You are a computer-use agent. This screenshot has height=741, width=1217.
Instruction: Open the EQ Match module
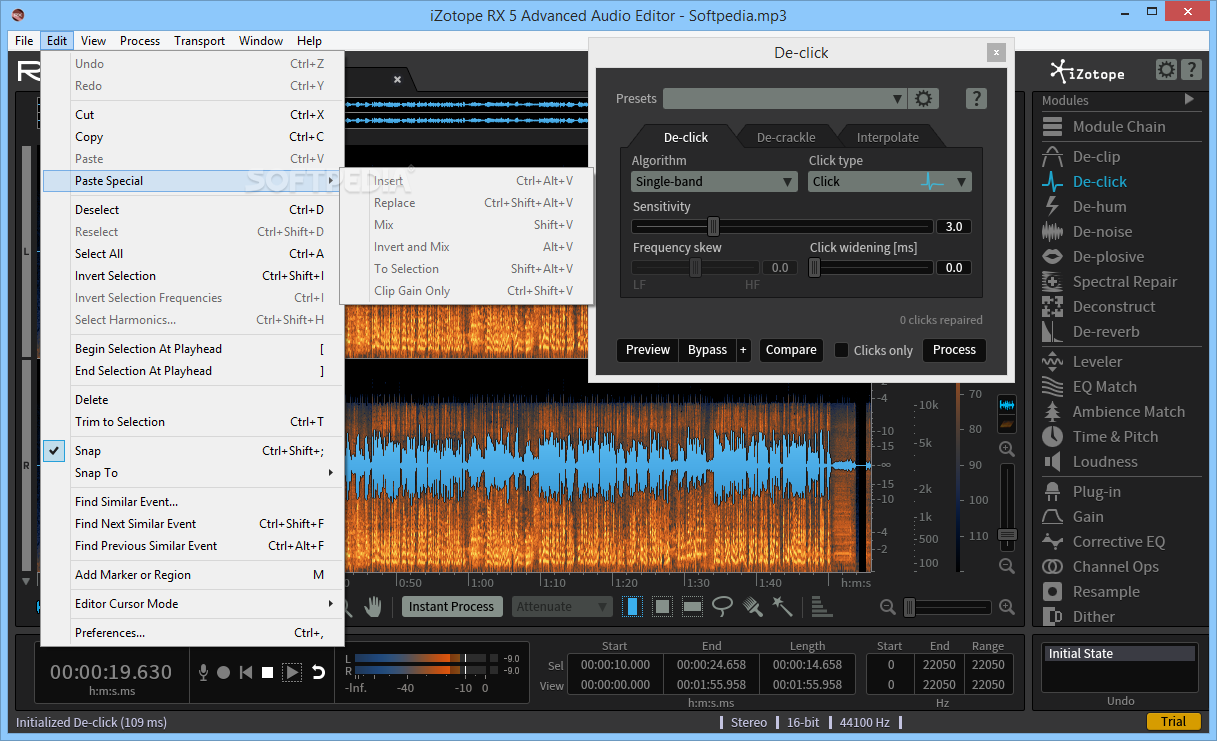[1089, 387]
